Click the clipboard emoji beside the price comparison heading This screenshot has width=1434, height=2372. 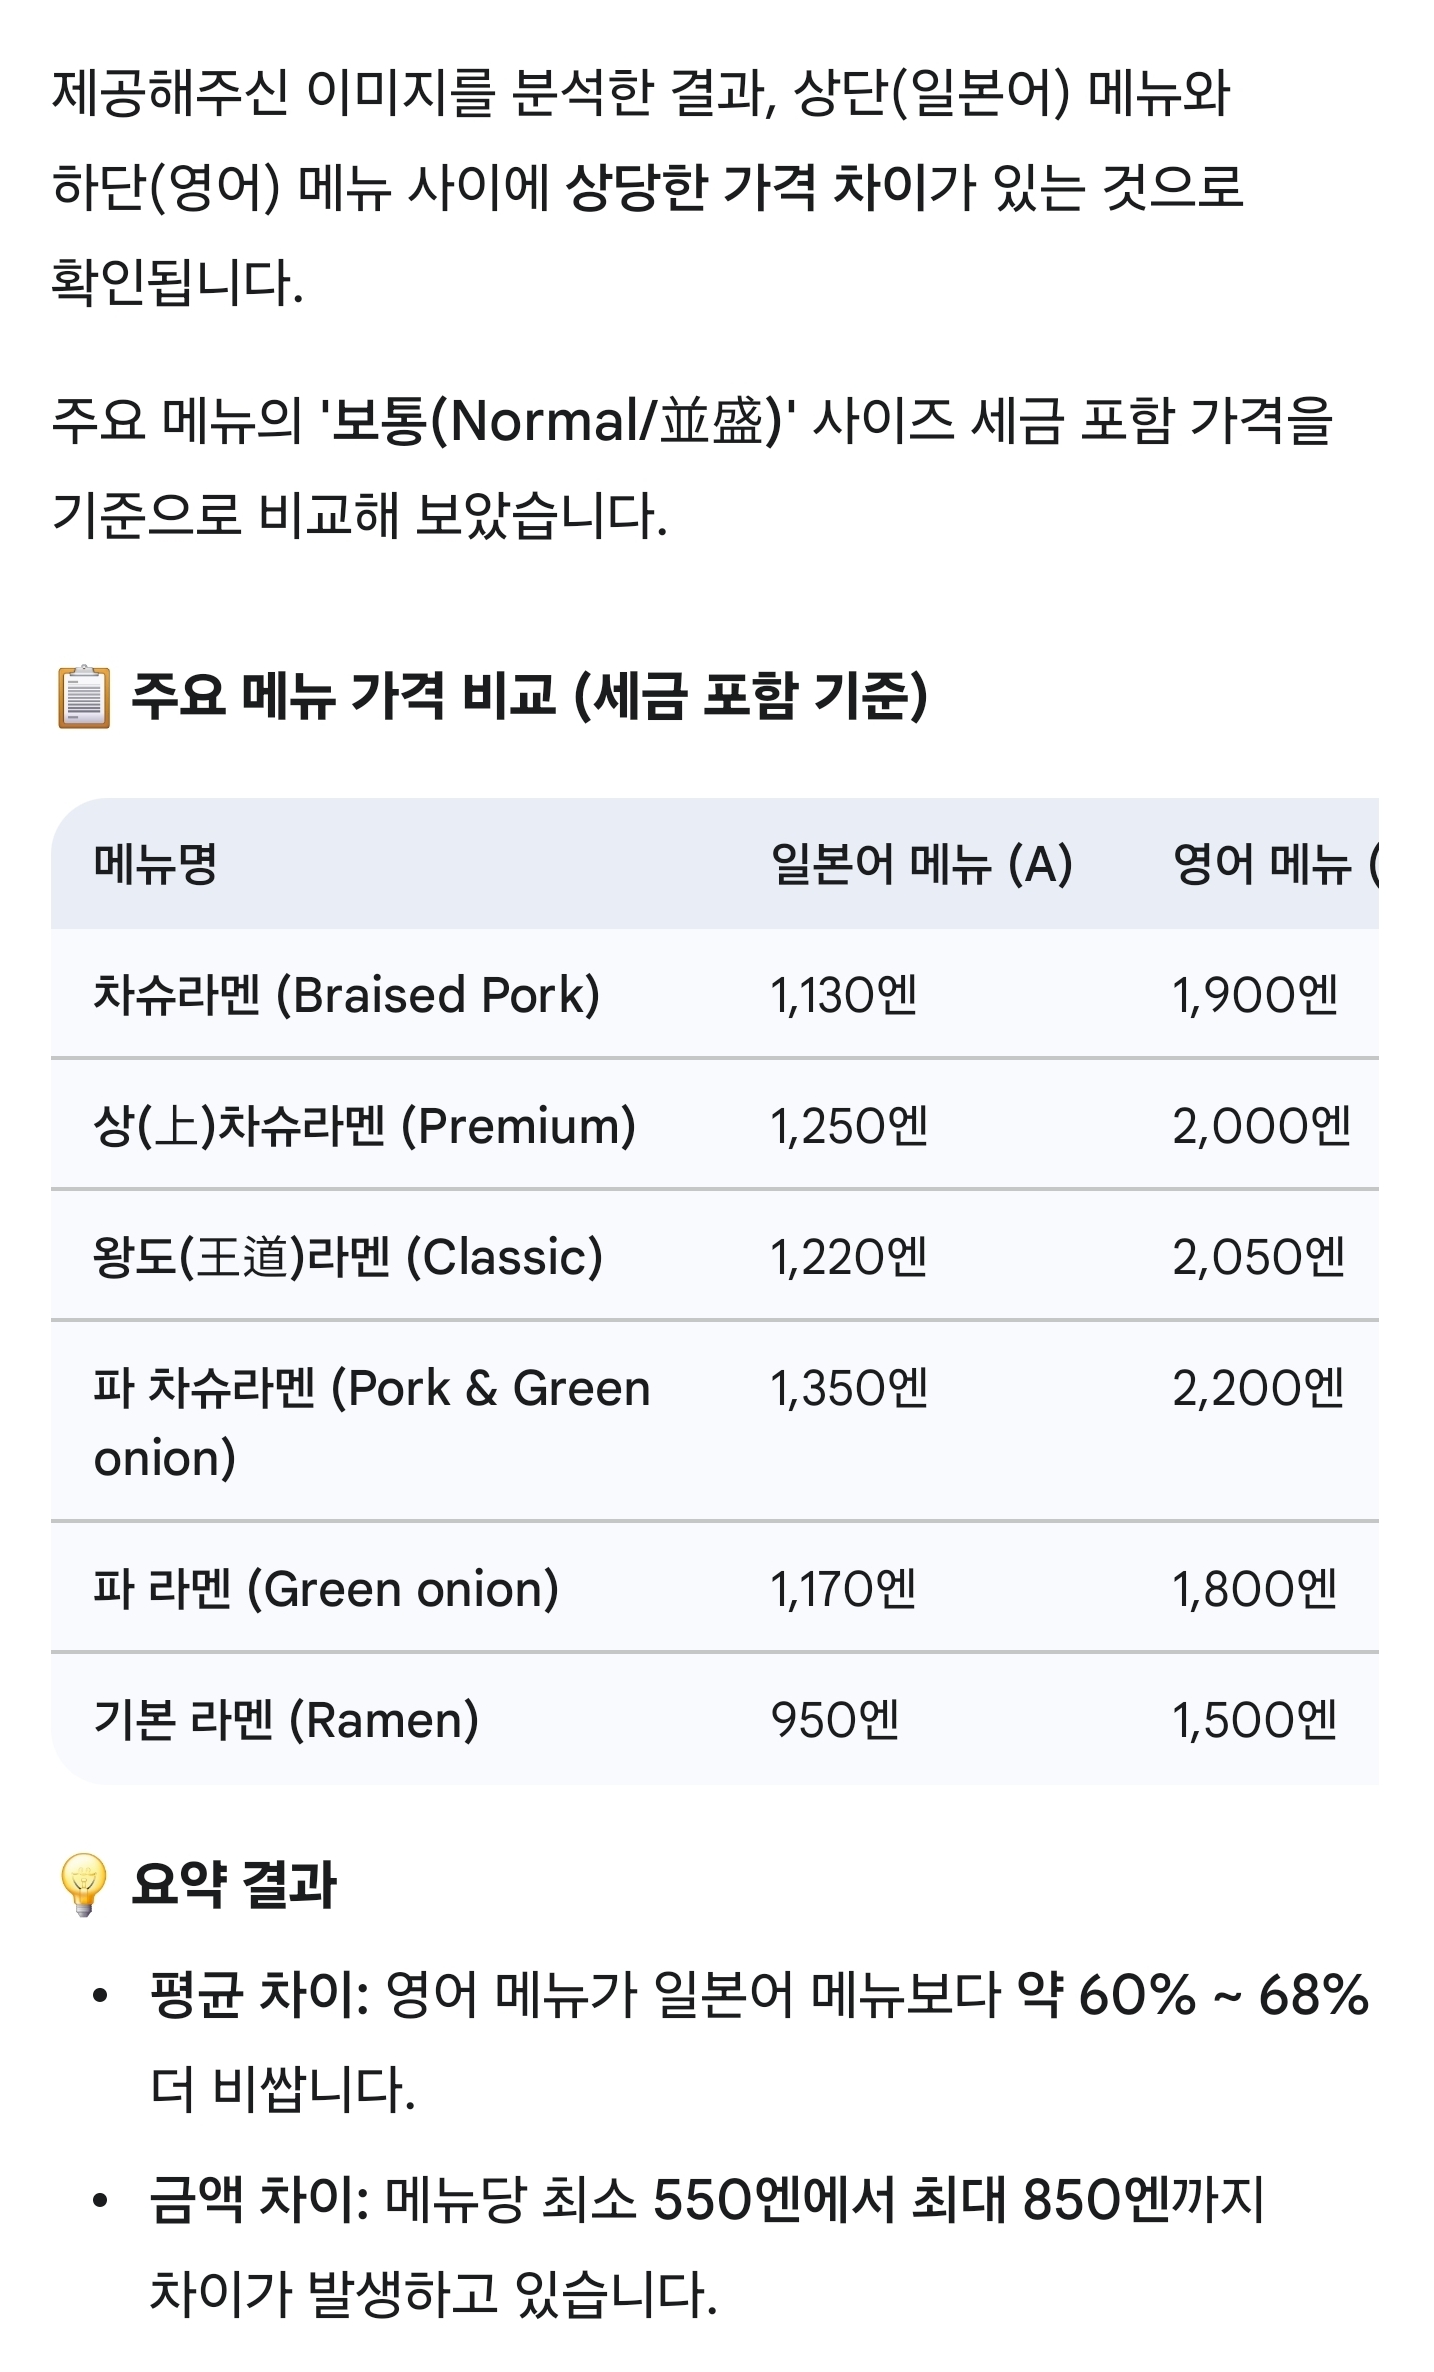tap(84, 697)
